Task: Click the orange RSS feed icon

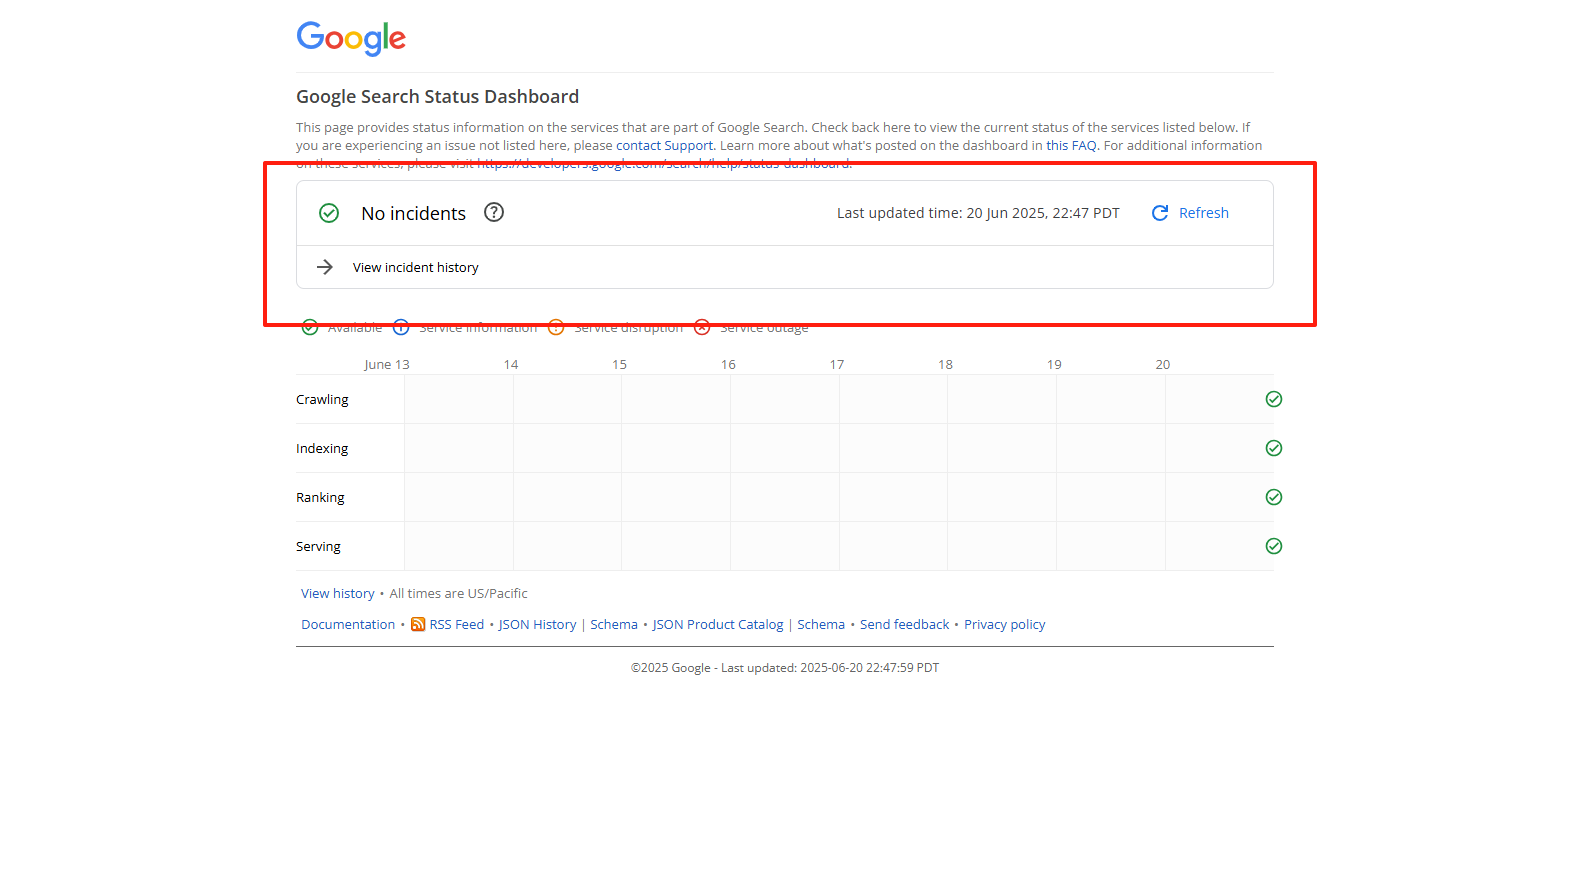Action: pos(418,624)
